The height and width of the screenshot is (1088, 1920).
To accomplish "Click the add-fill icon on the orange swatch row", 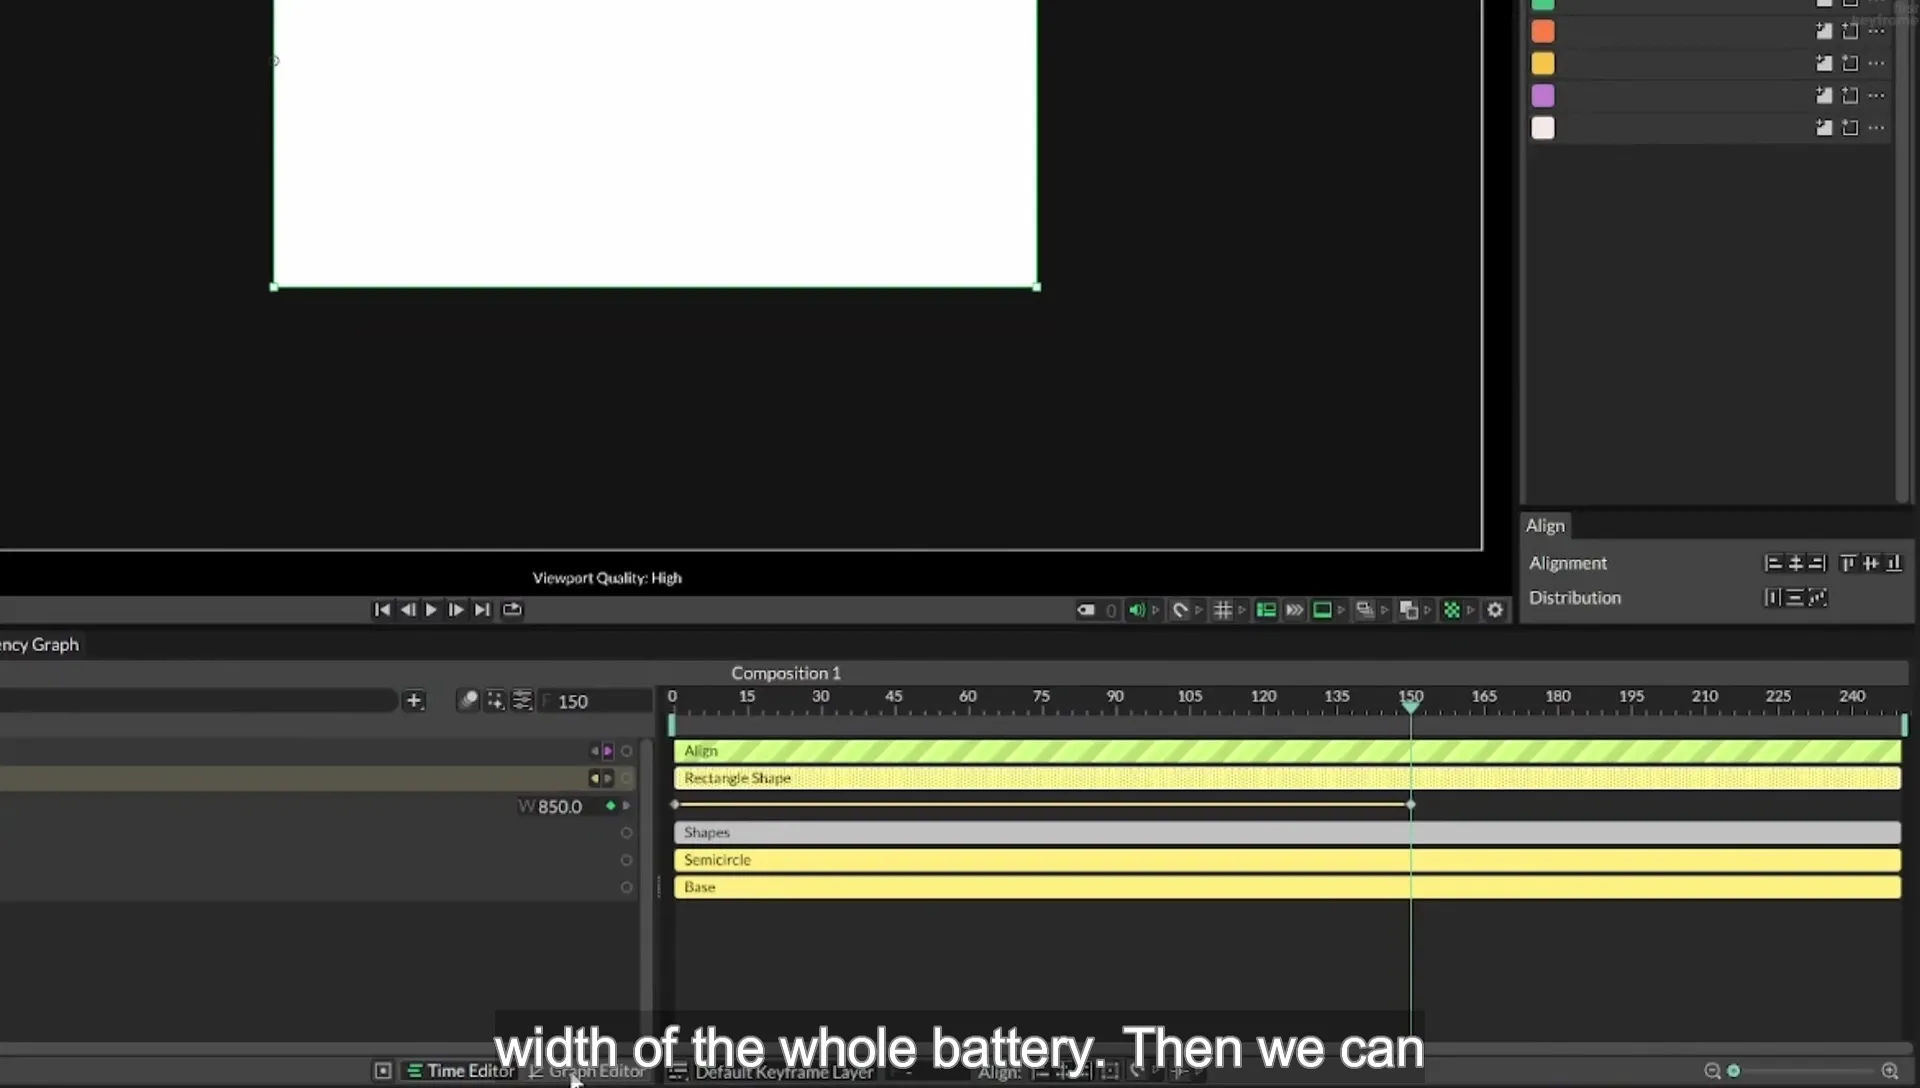I will point(1824,32).
